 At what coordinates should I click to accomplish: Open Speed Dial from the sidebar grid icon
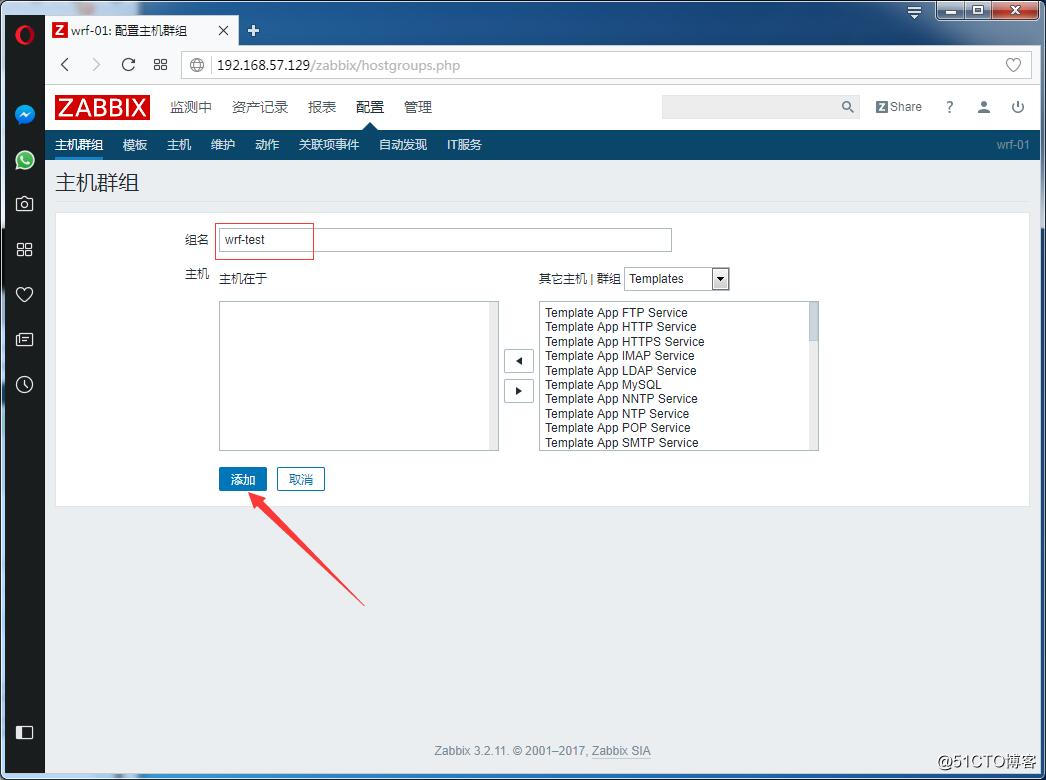(25, 250)
